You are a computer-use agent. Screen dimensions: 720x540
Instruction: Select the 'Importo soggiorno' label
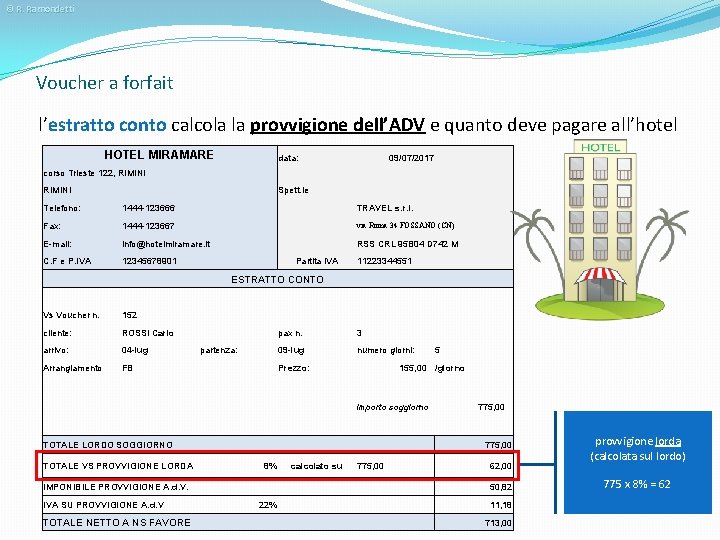pos(392,407)
